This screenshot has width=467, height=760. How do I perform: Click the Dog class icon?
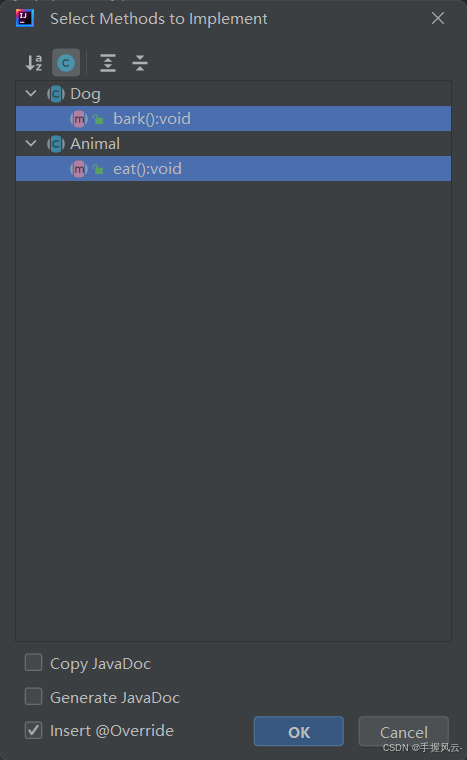56,94
